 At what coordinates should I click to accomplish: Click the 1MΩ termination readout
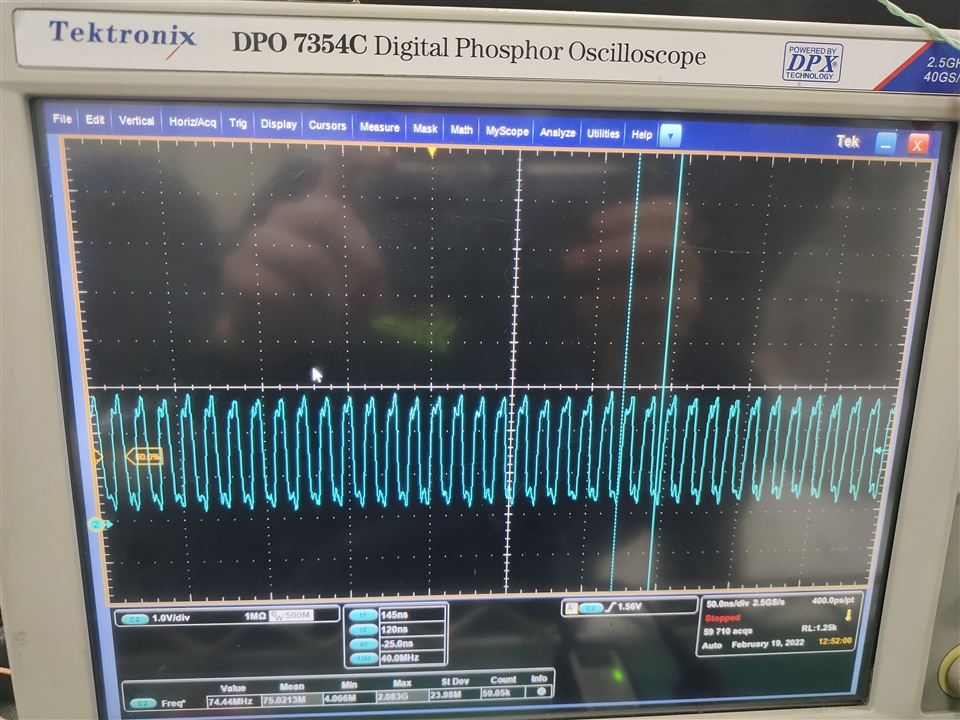255,616
